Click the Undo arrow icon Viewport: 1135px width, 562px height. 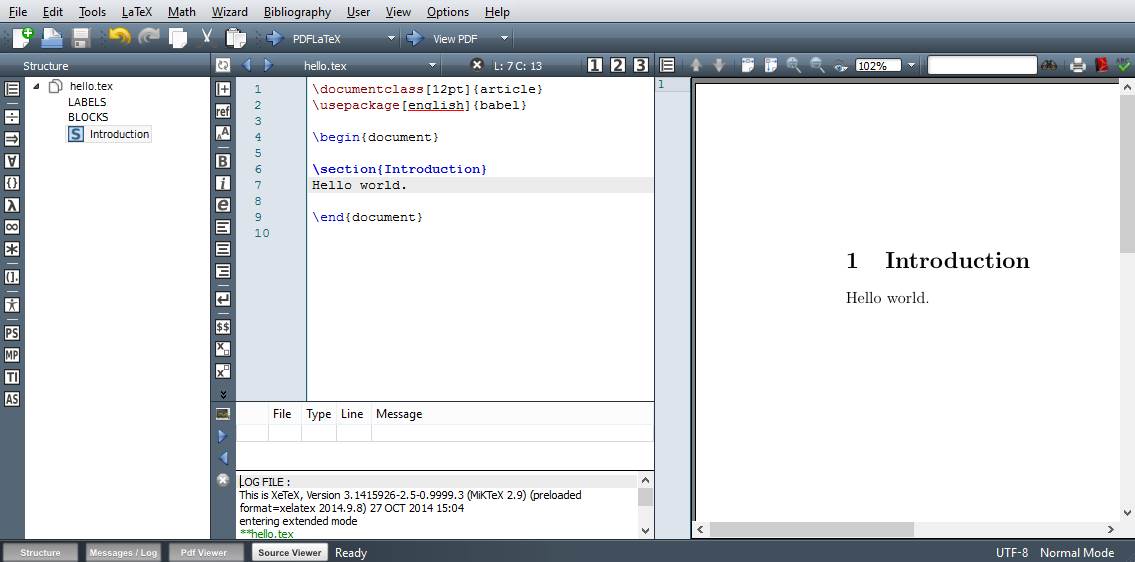point(120,38)
